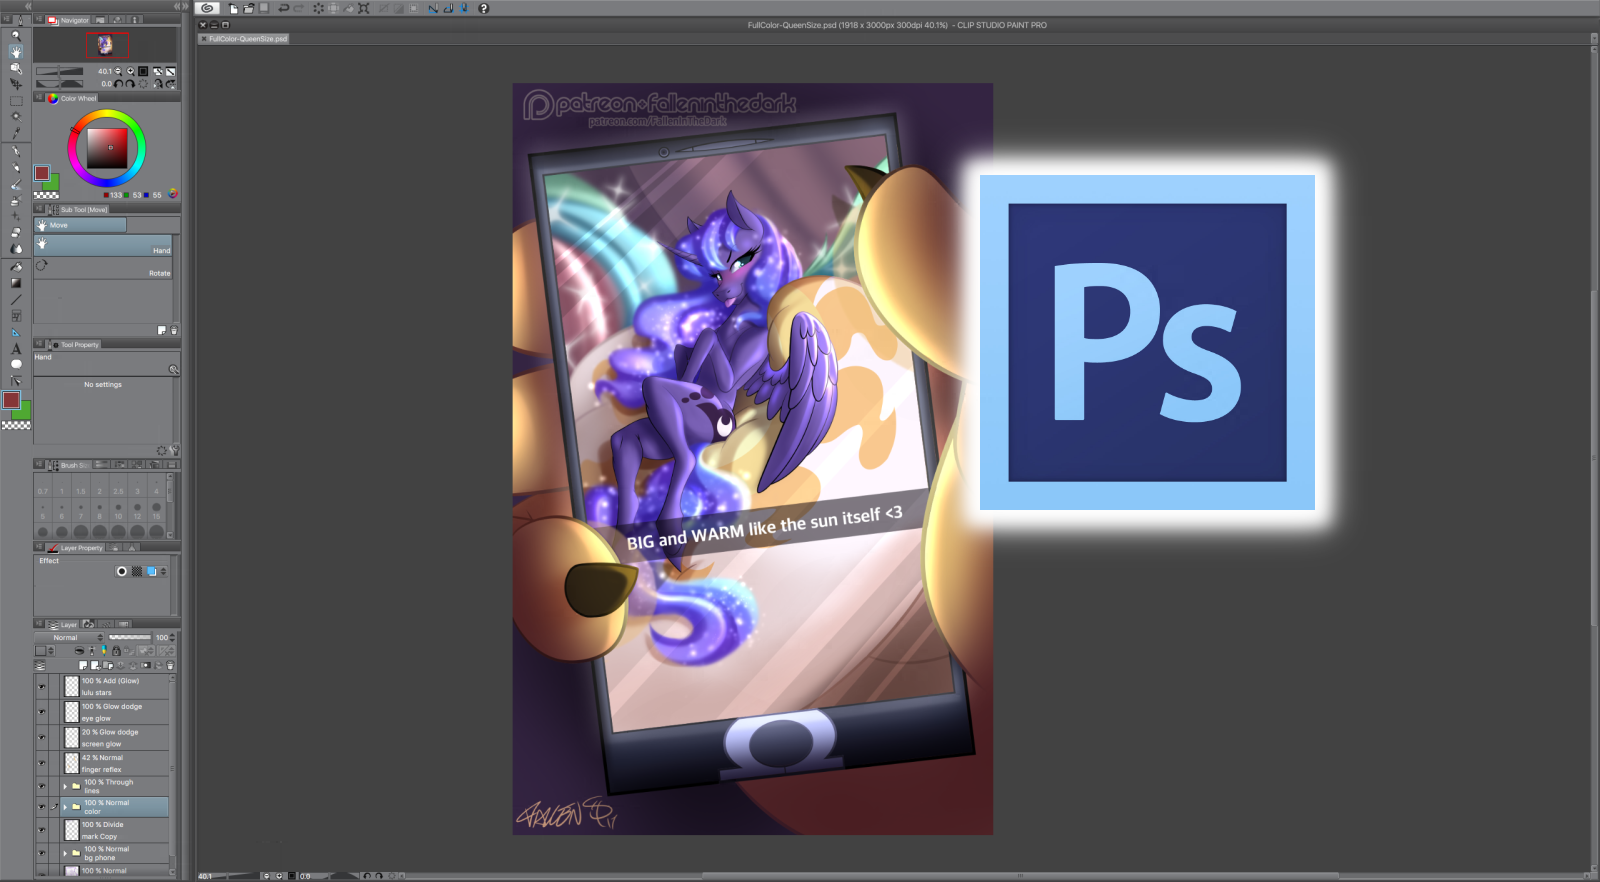Open the Normal blending mode dropdown
1600x882 pixels.
click(x=70, y=637)
